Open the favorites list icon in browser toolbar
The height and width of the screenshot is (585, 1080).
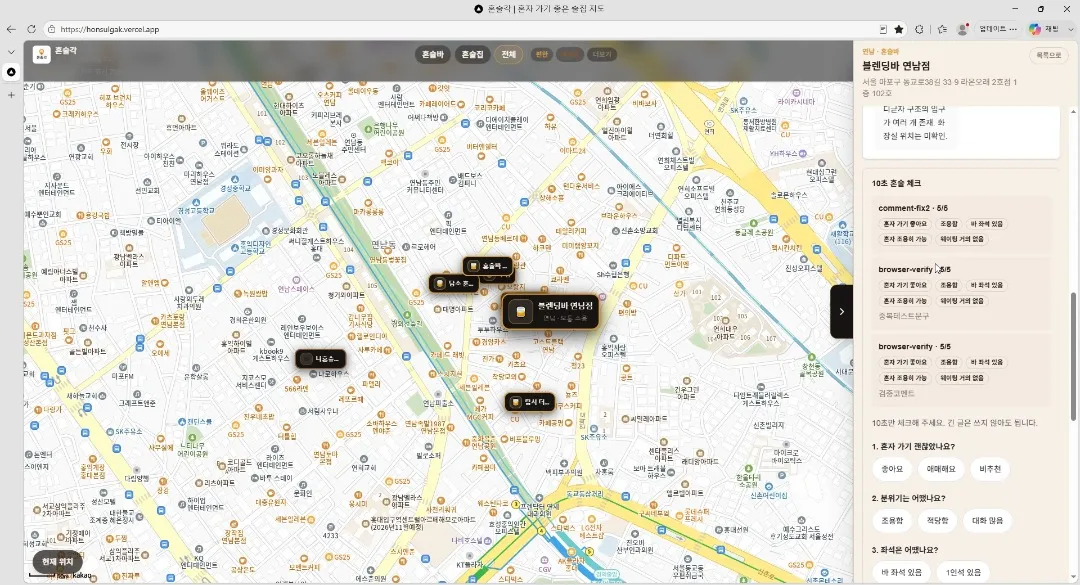tap(942, 29)
